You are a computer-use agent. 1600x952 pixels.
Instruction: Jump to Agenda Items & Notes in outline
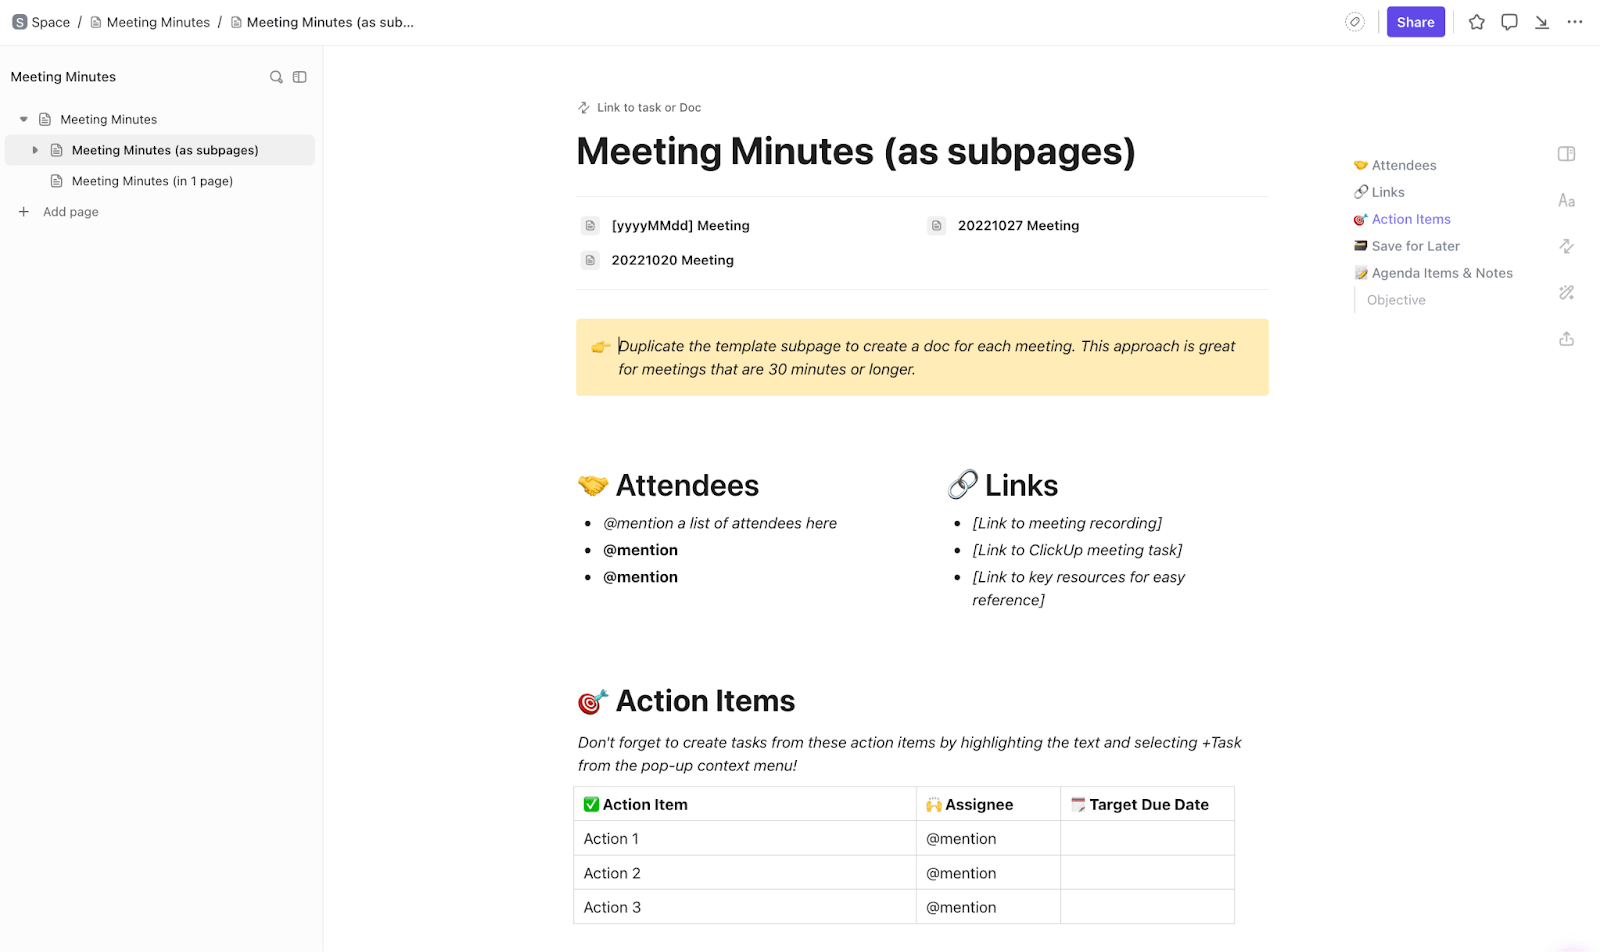(x=1442, y=273)
